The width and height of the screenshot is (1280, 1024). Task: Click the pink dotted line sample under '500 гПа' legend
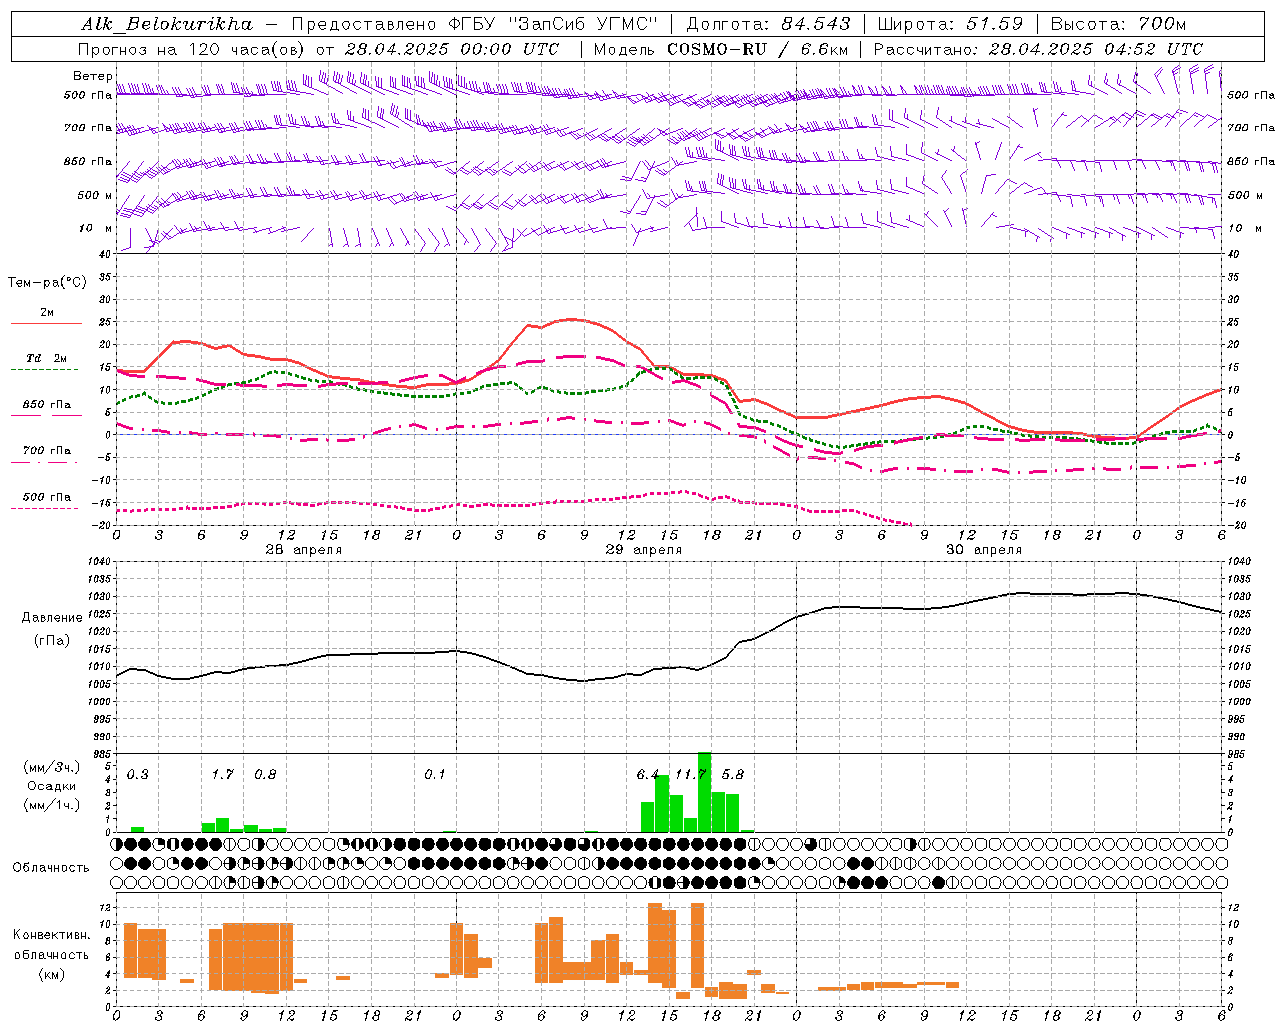(x=44, y=509)
